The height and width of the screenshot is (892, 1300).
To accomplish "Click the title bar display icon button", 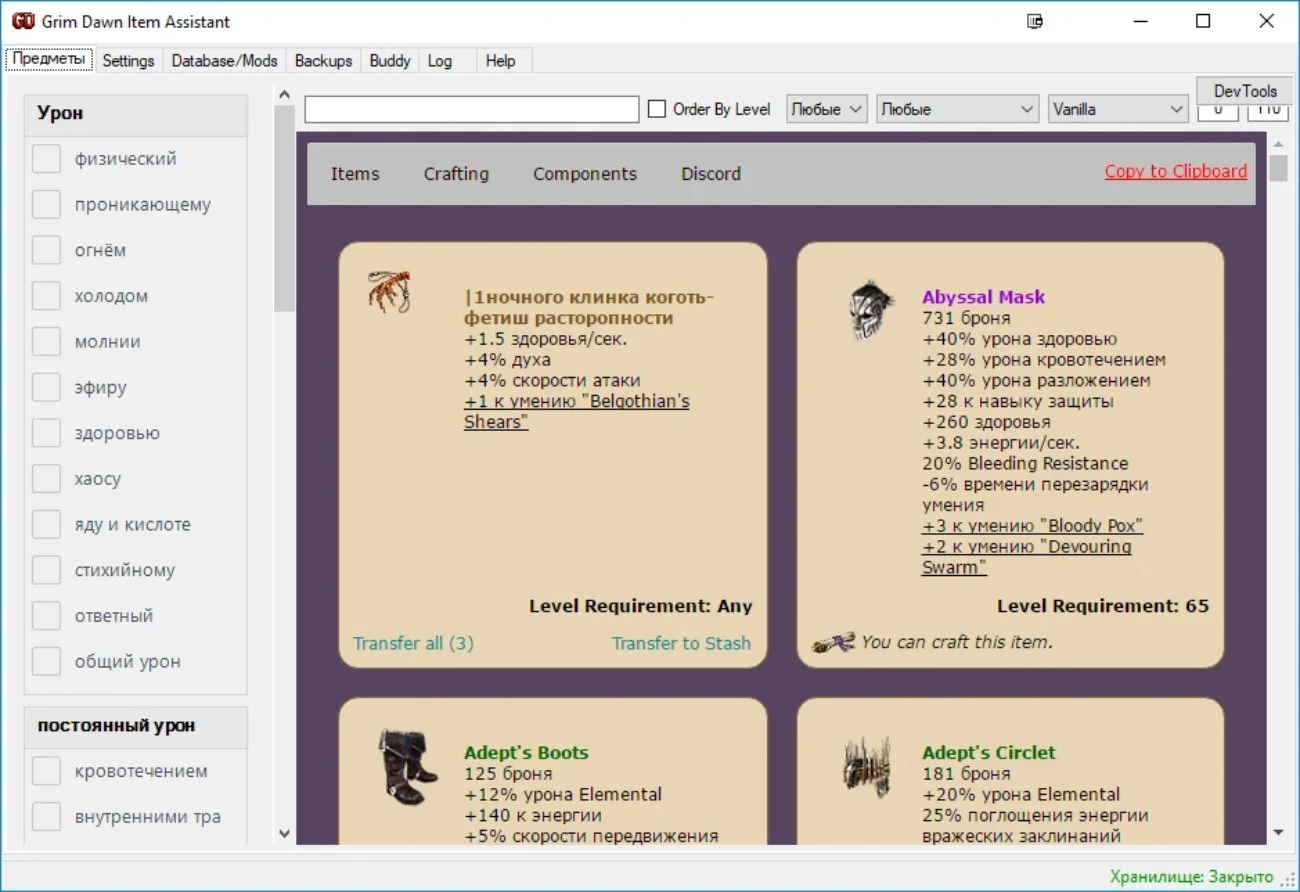I will (x=1035, y=21).
